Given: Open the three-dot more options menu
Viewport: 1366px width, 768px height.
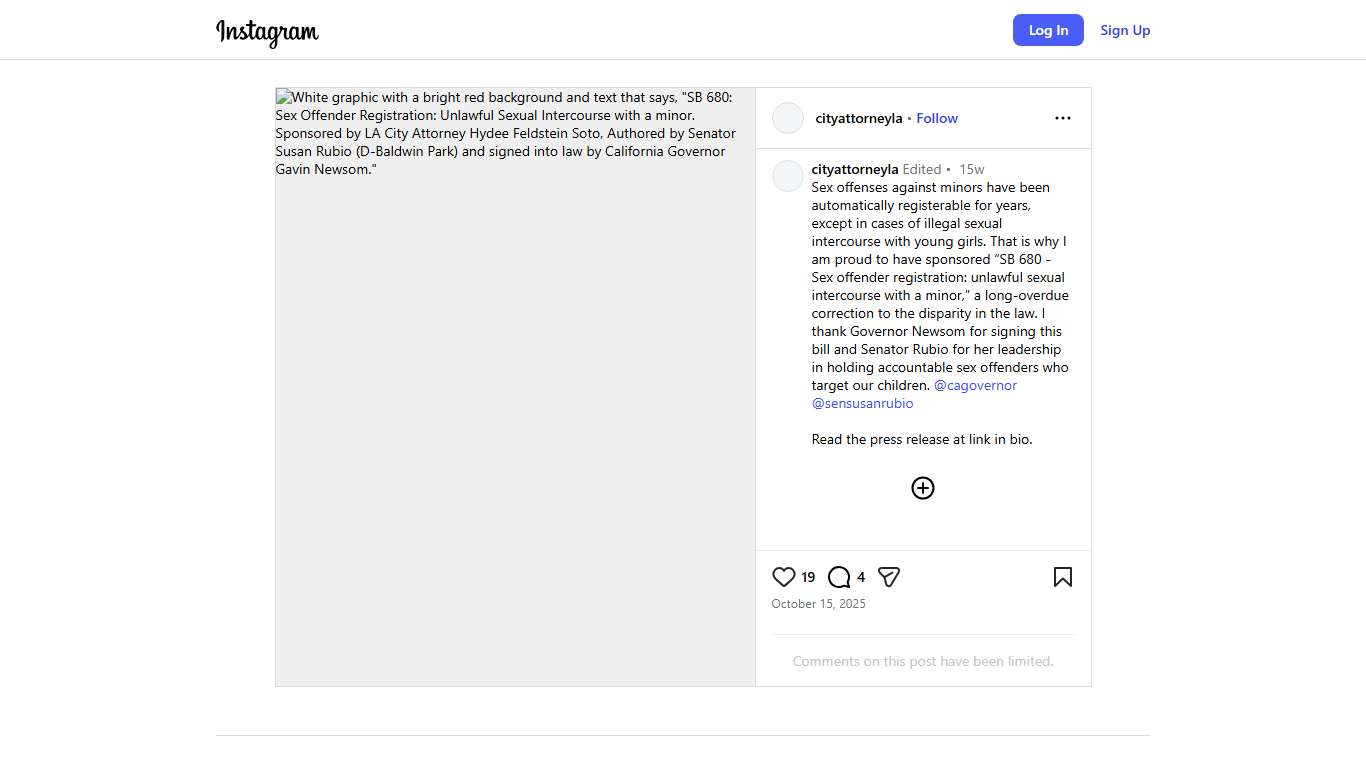Looking at the screenshot, I should point(1062,118).
